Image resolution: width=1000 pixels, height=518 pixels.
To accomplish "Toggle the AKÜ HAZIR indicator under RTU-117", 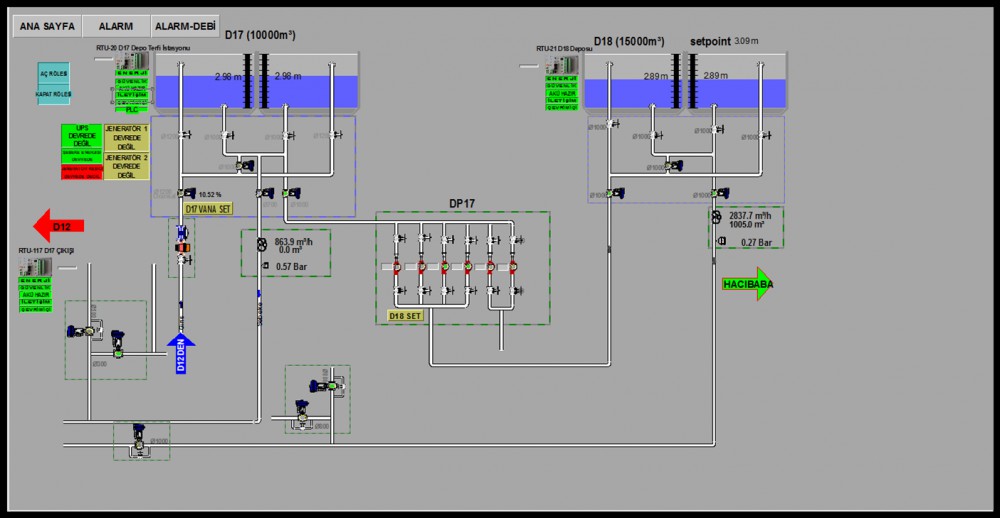I will 36,295.
